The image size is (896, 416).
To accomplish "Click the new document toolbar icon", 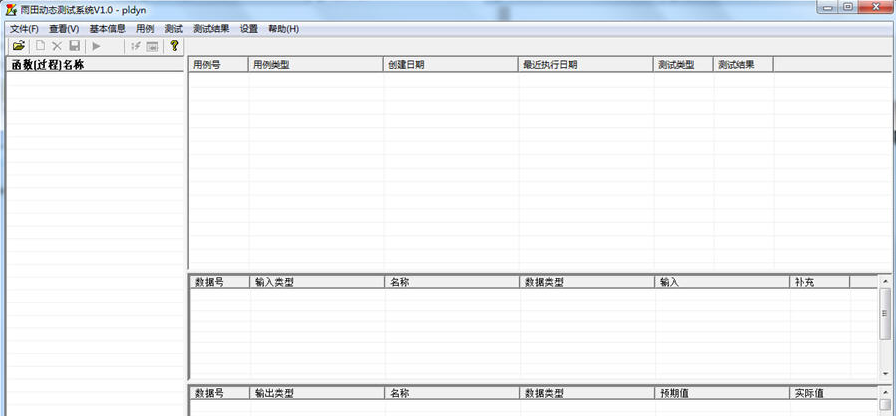I will [41, 46].
